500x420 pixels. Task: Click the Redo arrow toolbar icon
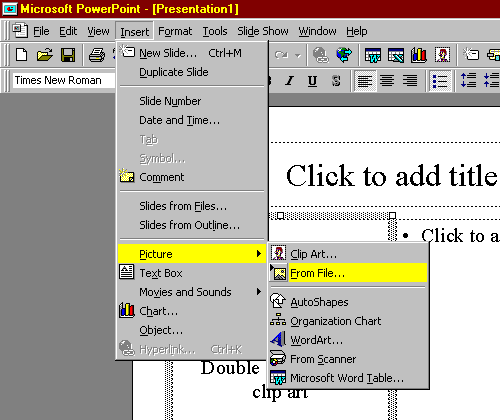tap(282, 55)
